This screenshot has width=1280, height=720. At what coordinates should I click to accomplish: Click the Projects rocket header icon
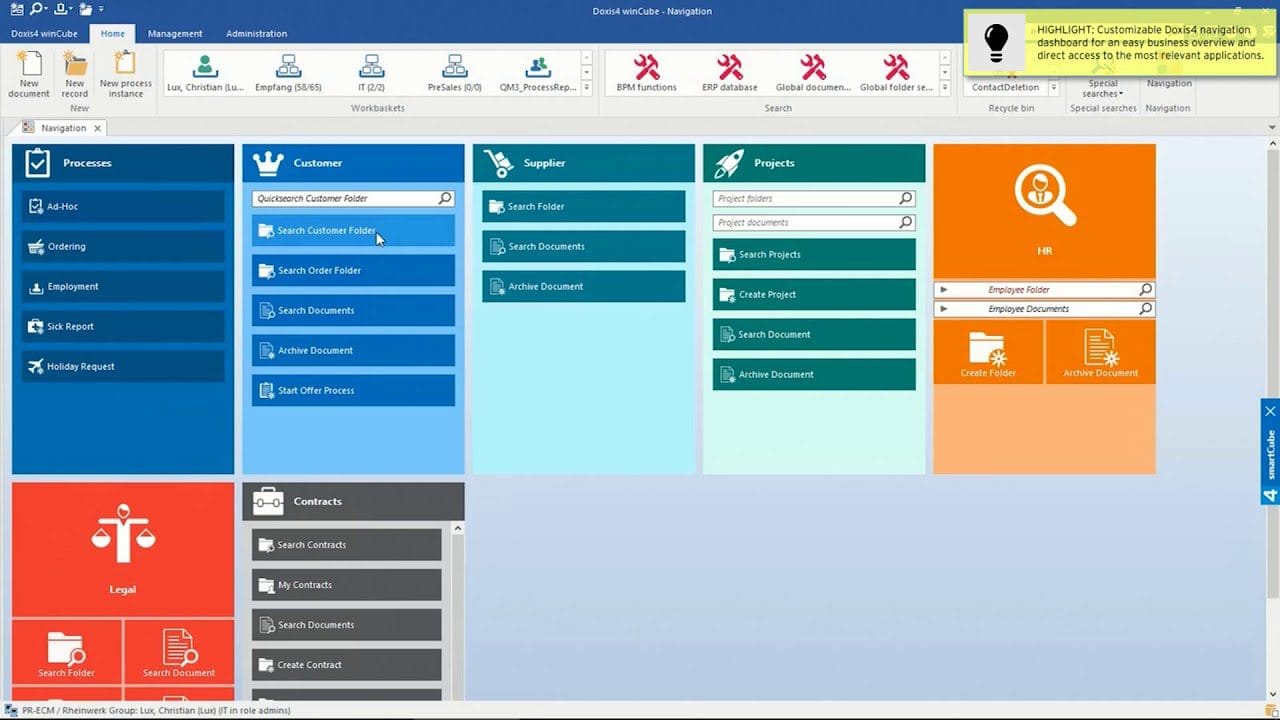(x=728, y=163)
